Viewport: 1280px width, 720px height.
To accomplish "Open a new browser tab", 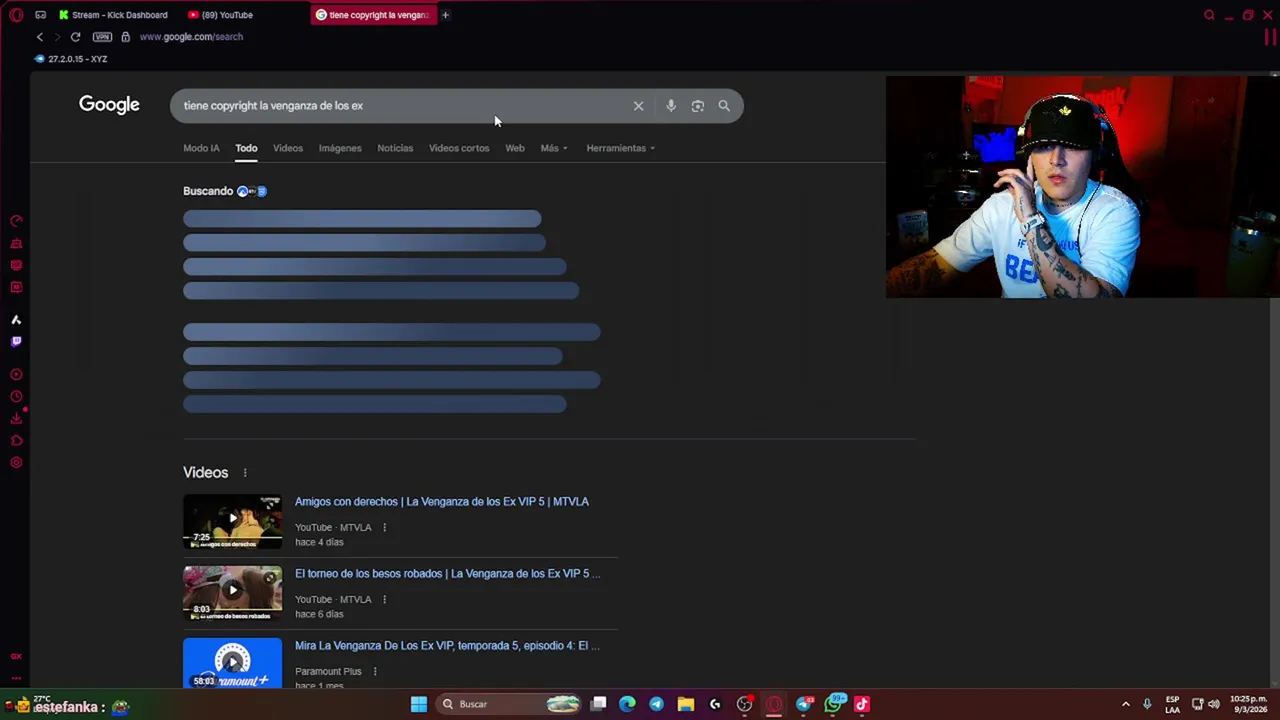I will [445, 15].
